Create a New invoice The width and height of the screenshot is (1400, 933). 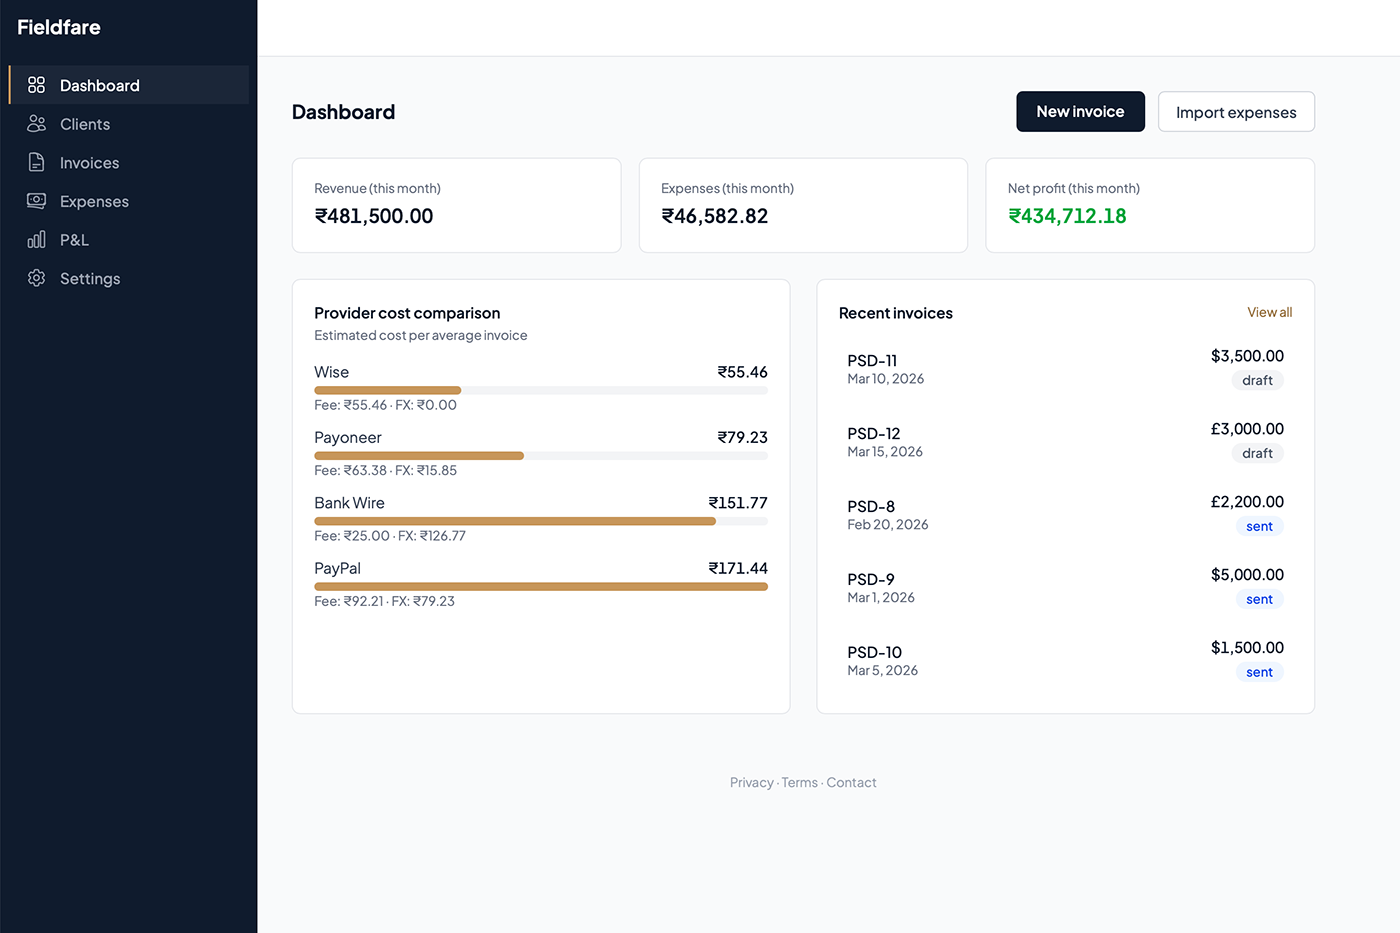(x=1080, y=112)
